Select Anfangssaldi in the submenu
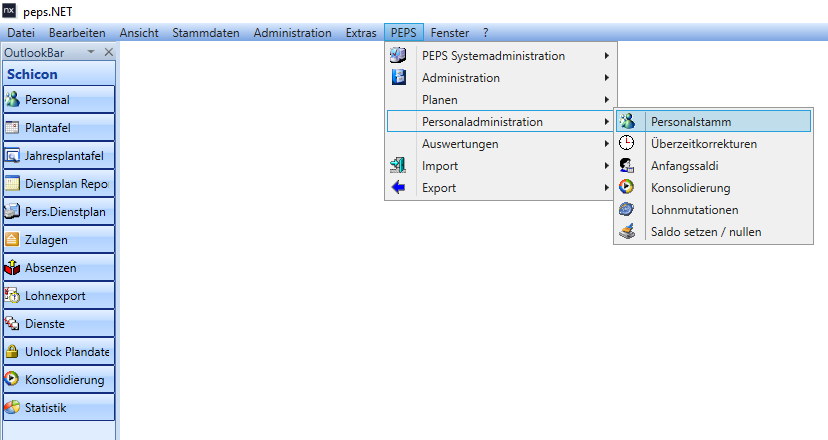828x440 pixels. (713, 166)
